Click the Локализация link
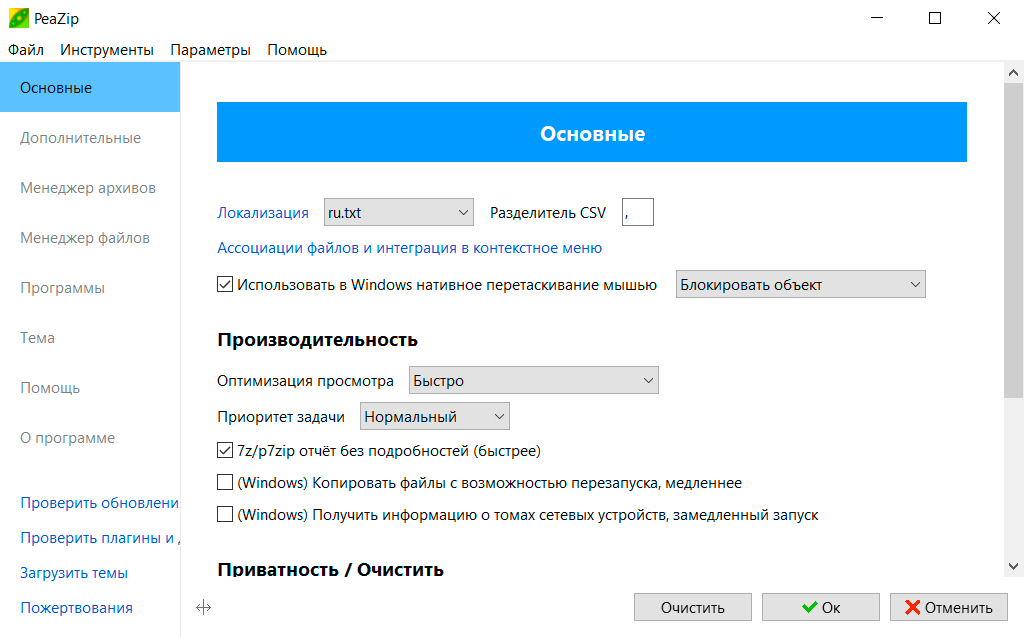The image size is (1024, 637). click(263, 212)
